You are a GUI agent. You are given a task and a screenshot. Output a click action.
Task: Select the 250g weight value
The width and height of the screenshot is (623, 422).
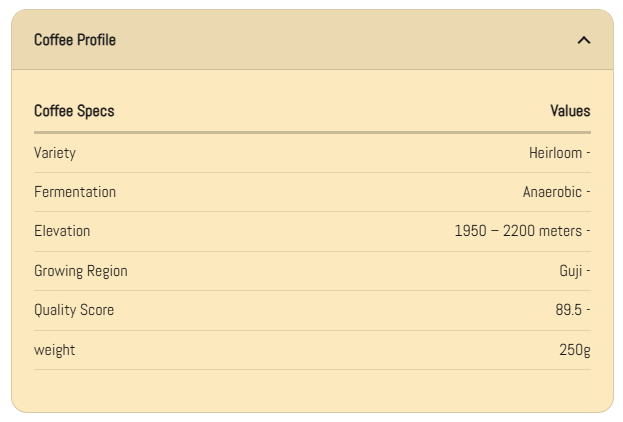(575, 350)
